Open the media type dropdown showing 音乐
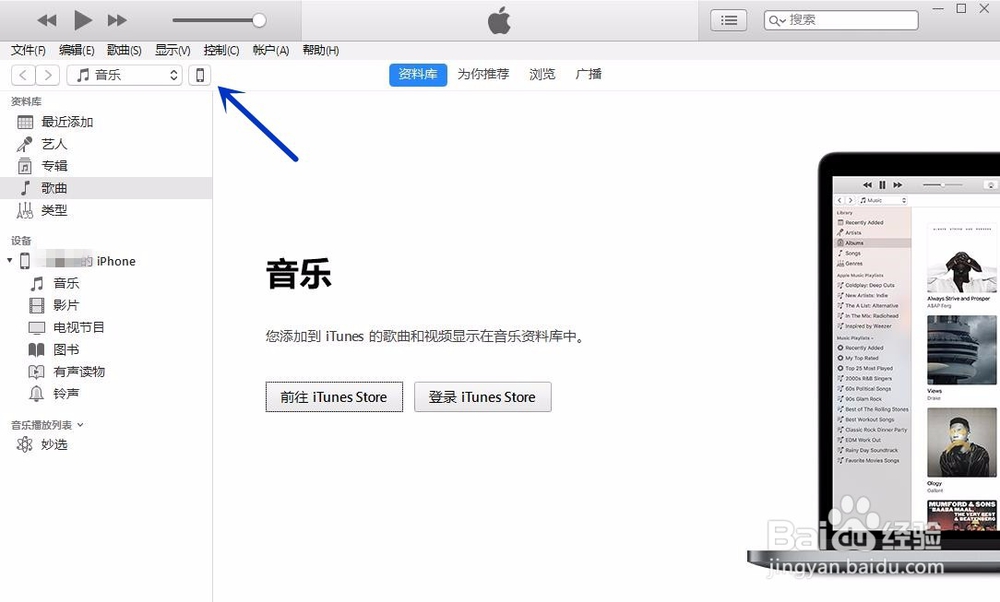The width and height of the screenshot is (1000, 602). click(124, 75)
